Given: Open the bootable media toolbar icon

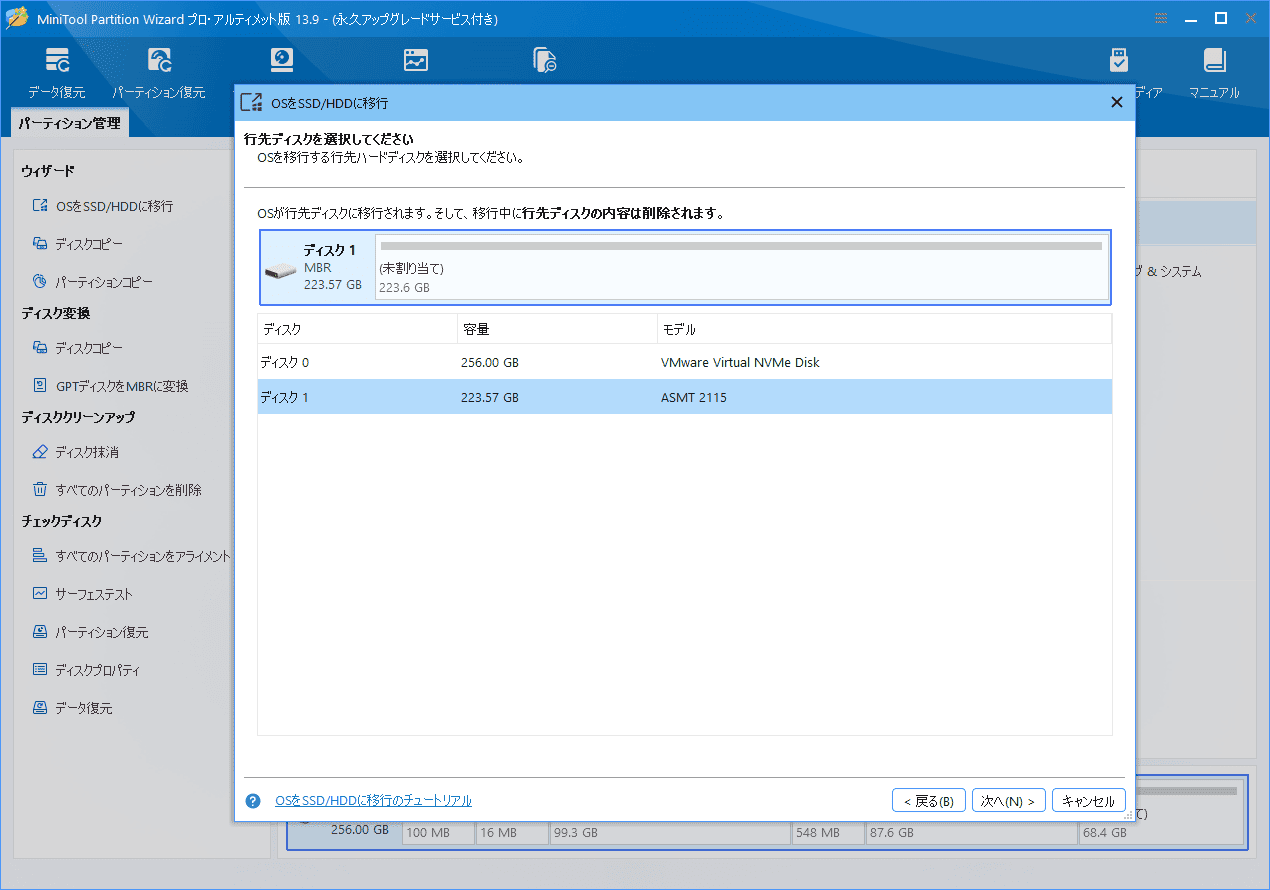Looking at the screenshot, I should [1119, 61].
